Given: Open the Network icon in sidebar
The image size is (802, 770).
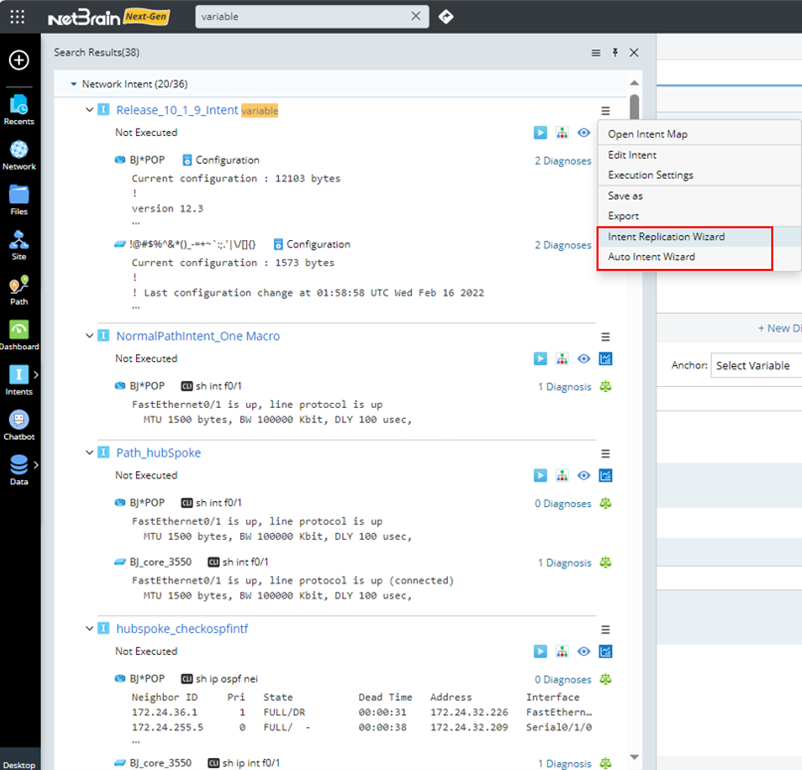Looking at the screenshot, I should point(19,155).
